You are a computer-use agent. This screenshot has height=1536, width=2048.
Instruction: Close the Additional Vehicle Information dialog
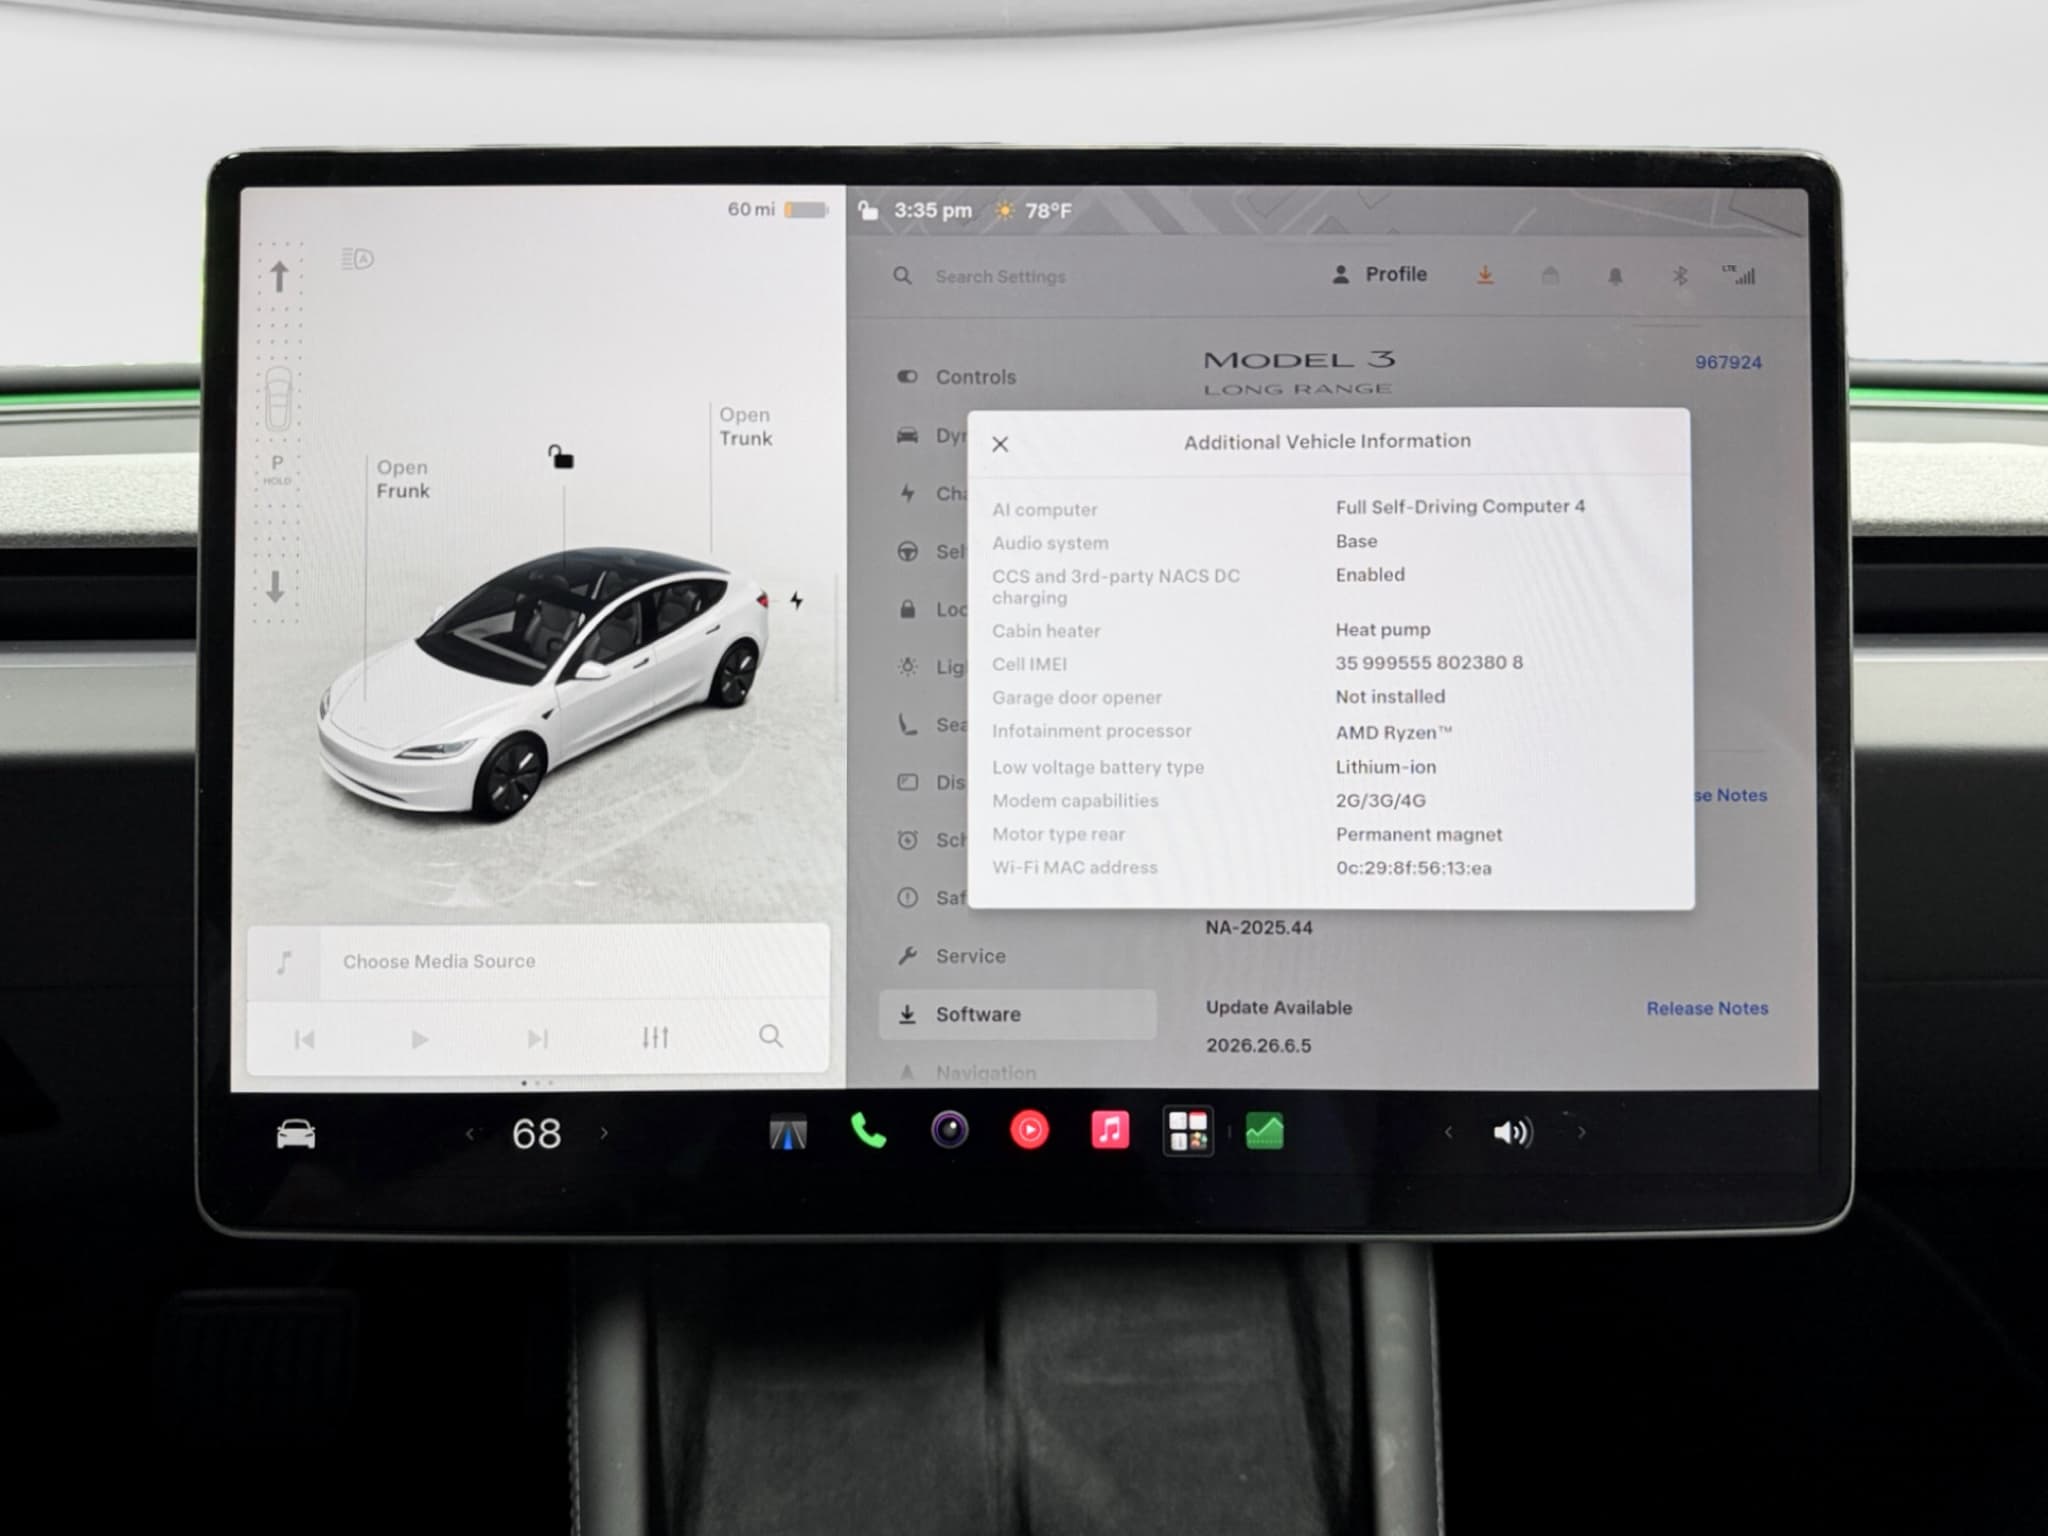click(1000, 444)
